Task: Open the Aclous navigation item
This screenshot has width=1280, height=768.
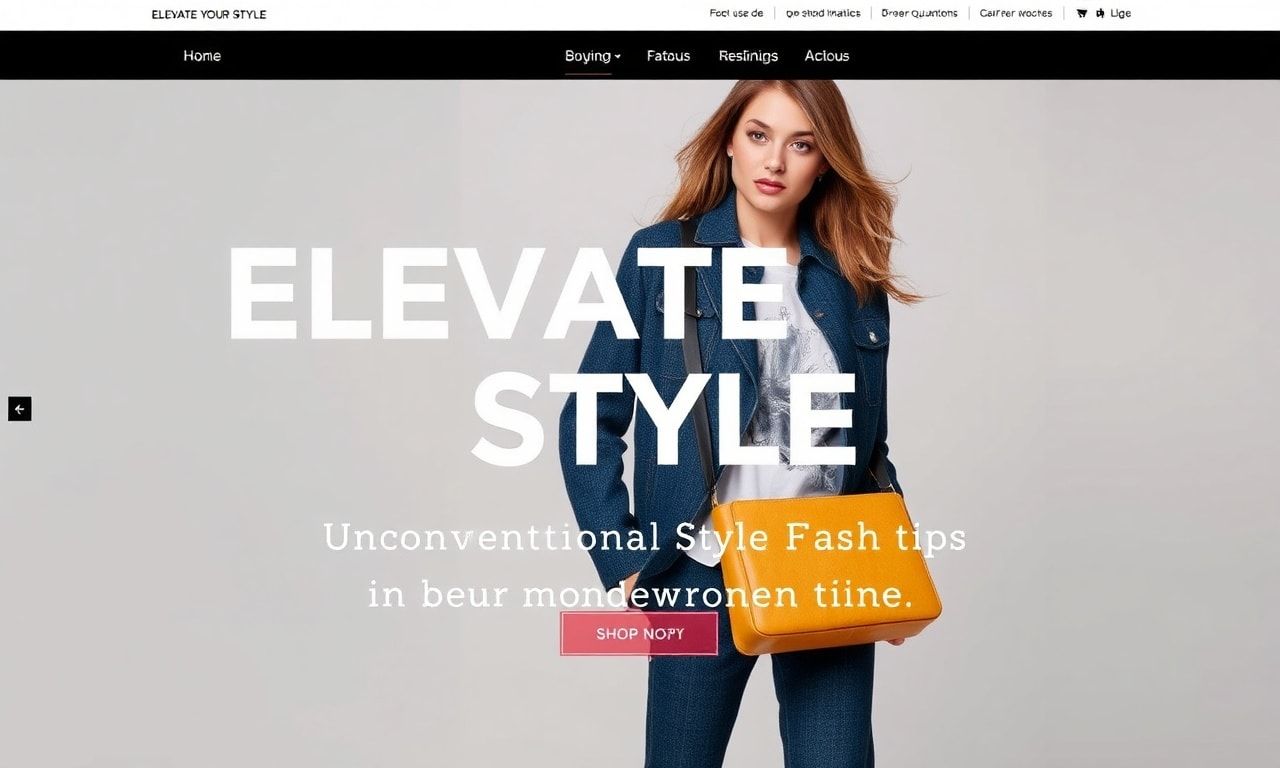Action: pyautogui.click(x=827, y=56)
